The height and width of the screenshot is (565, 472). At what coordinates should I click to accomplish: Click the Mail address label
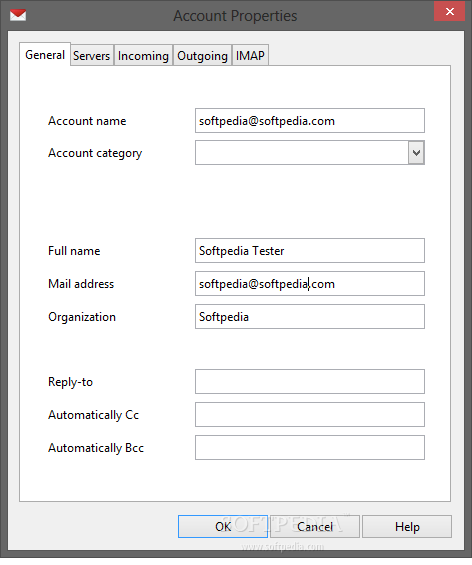(81, 284)
